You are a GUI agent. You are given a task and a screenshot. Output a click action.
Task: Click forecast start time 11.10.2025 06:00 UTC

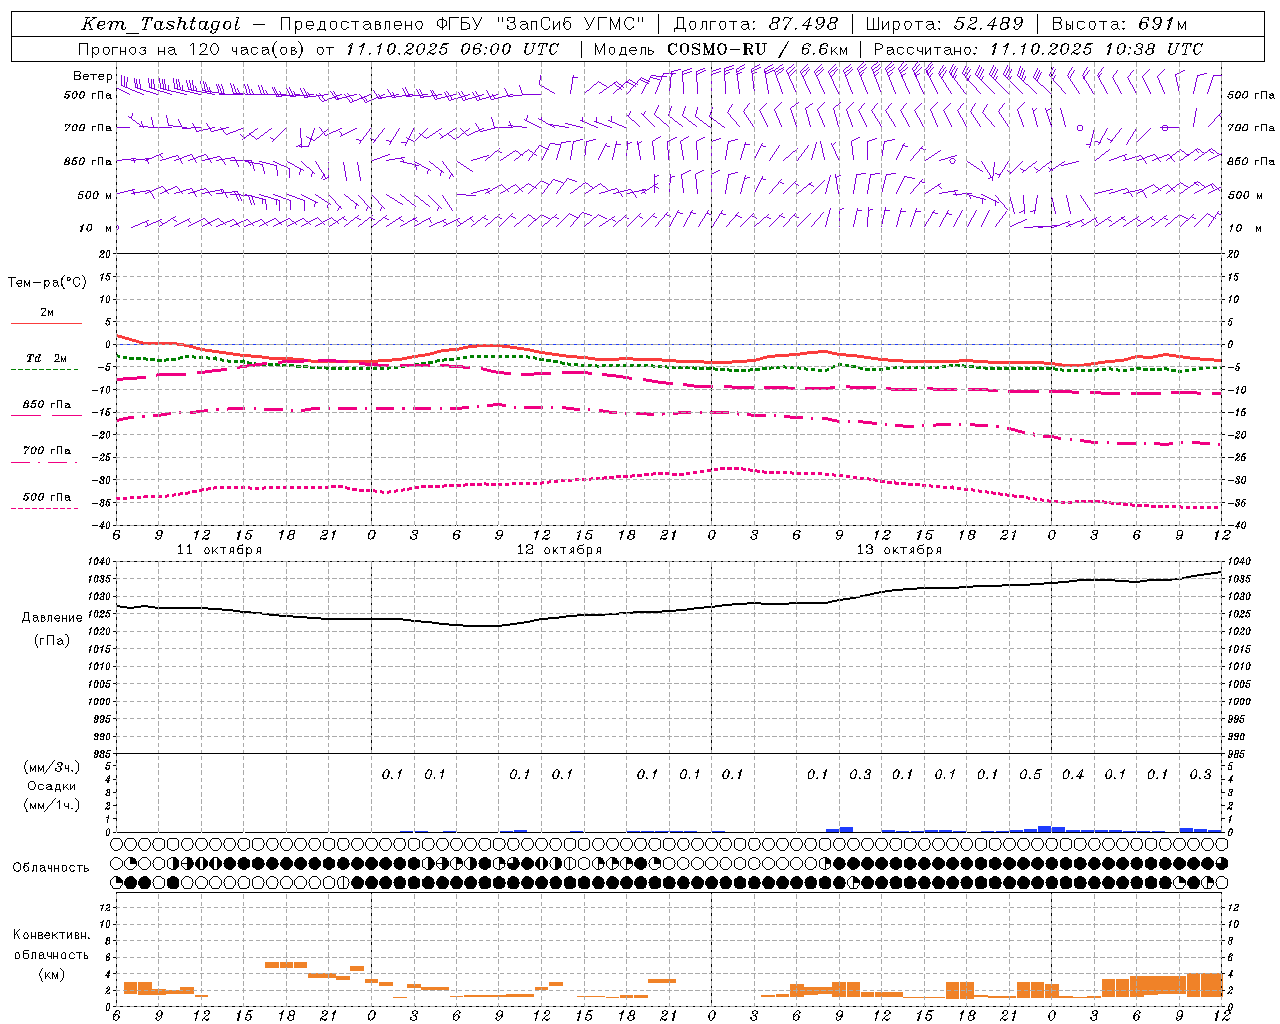pyautogui.click(x=452, y=49)
